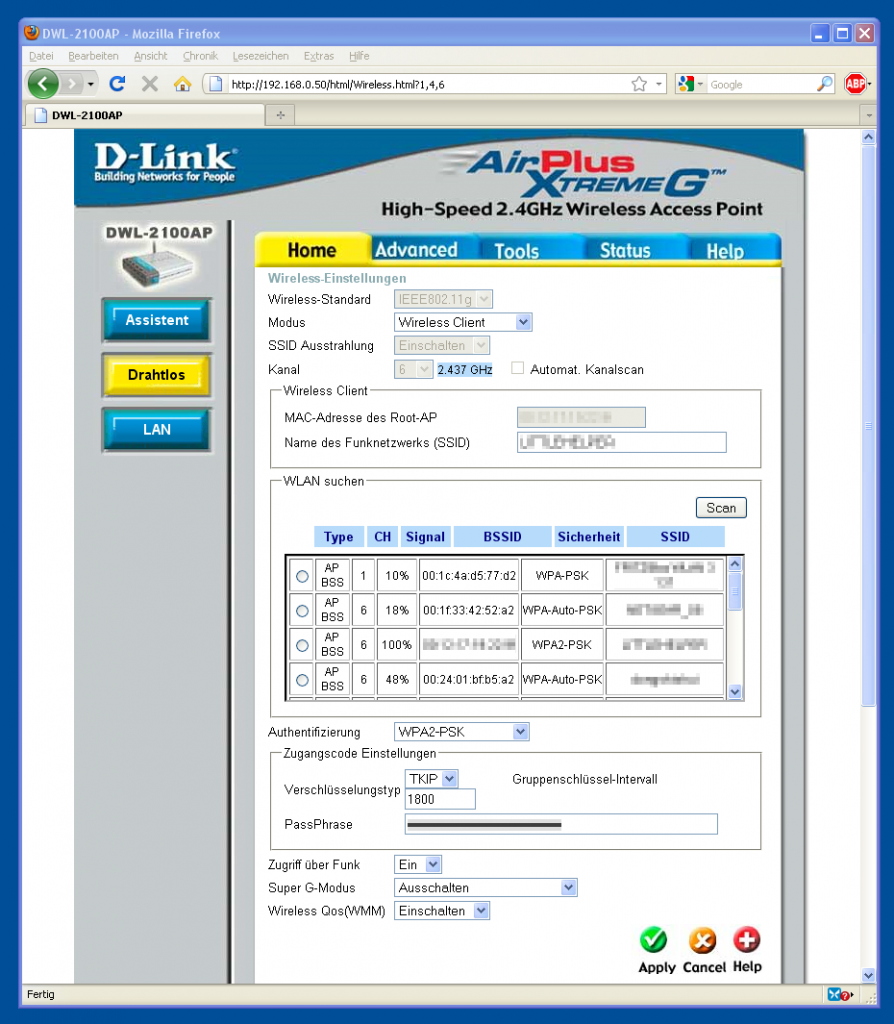
Task: Cancel changes using the orange X icon
Action: pyautogui.click(x=703, y=942)
